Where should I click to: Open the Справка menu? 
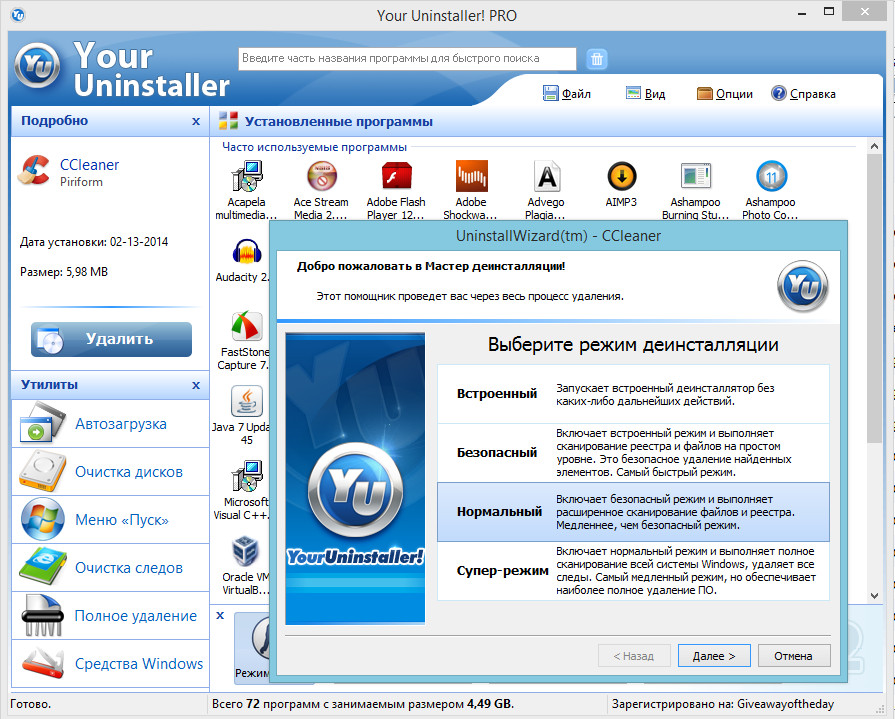point(803,94)
